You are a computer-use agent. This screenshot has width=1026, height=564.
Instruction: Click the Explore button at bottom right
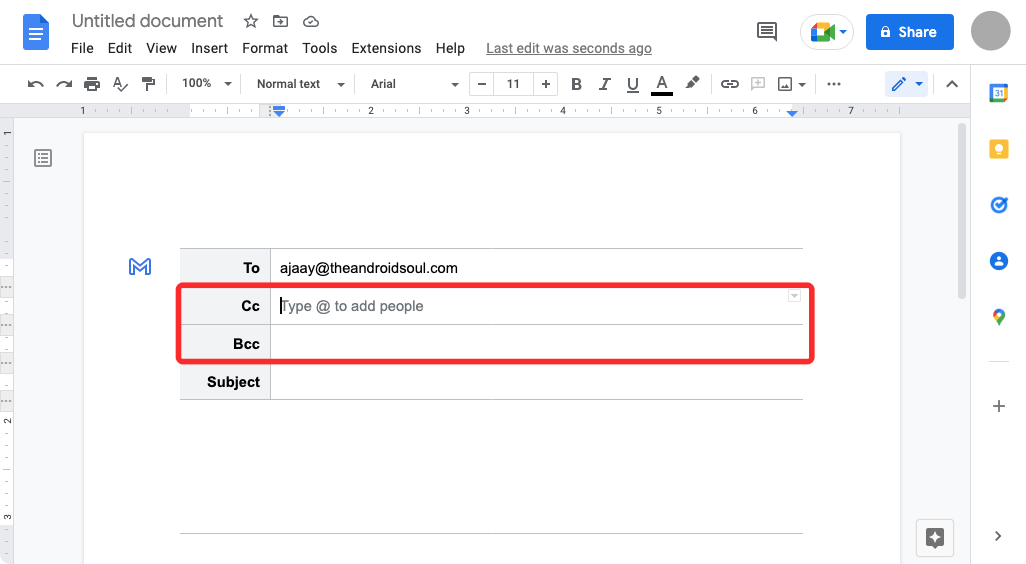click(934, 538)
